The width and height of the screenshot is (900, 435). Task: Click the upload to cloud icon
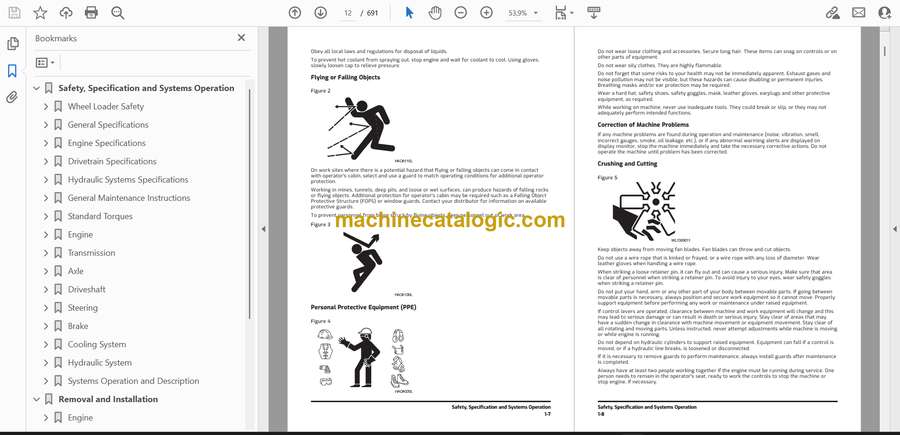(x=66, y=13)
